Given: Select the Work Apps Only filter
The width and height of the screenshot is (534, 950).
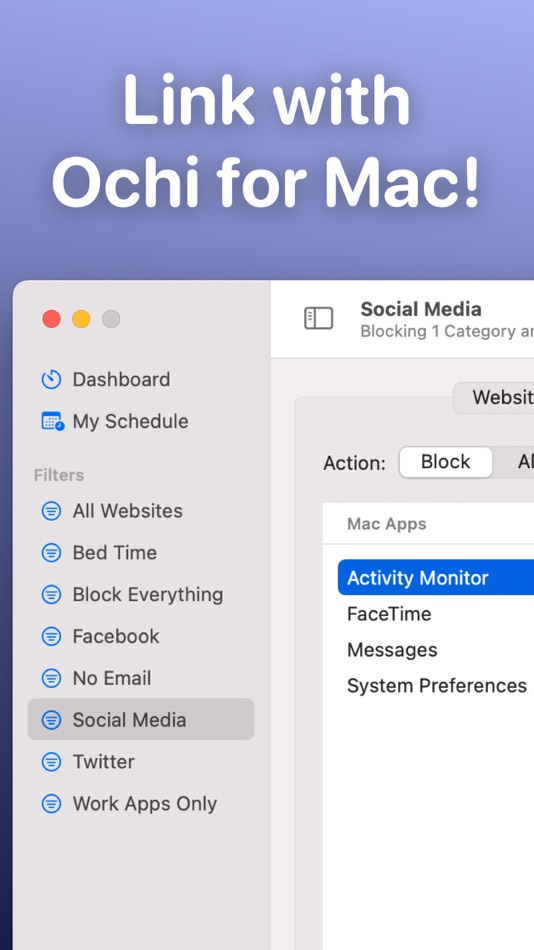Looking at the screenshot, I should [141, 803].
